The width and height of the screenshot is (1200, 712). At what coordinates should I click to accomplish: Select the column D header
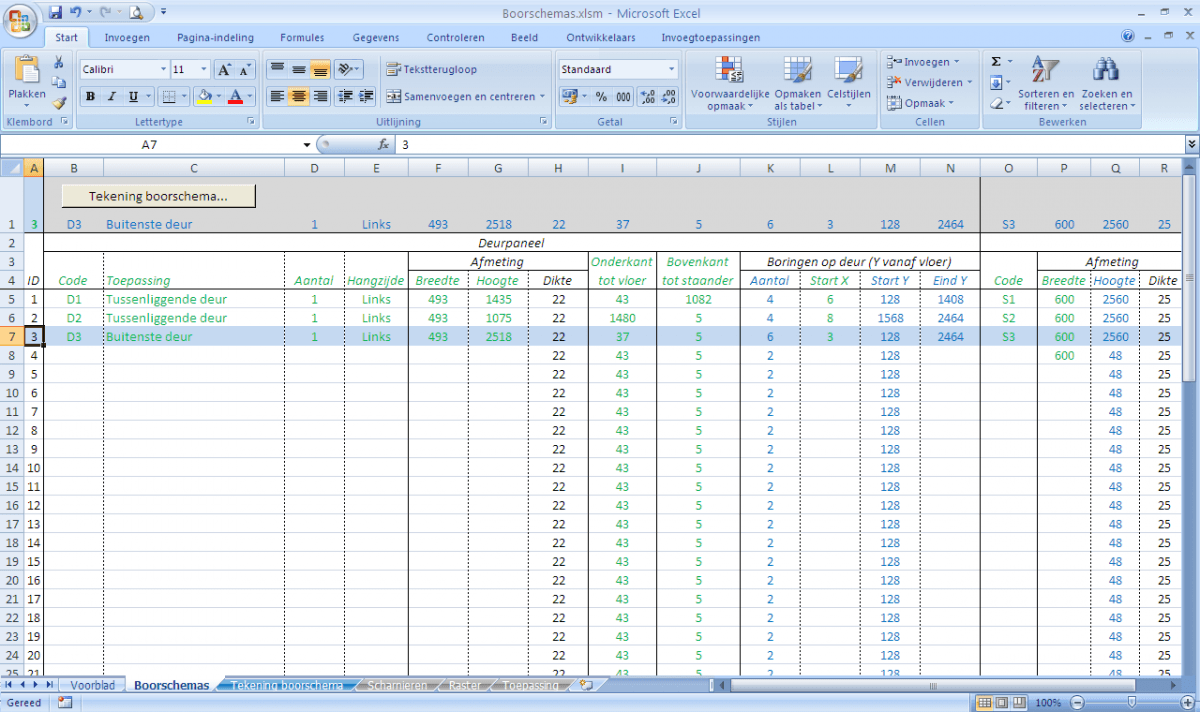(314, 168)
